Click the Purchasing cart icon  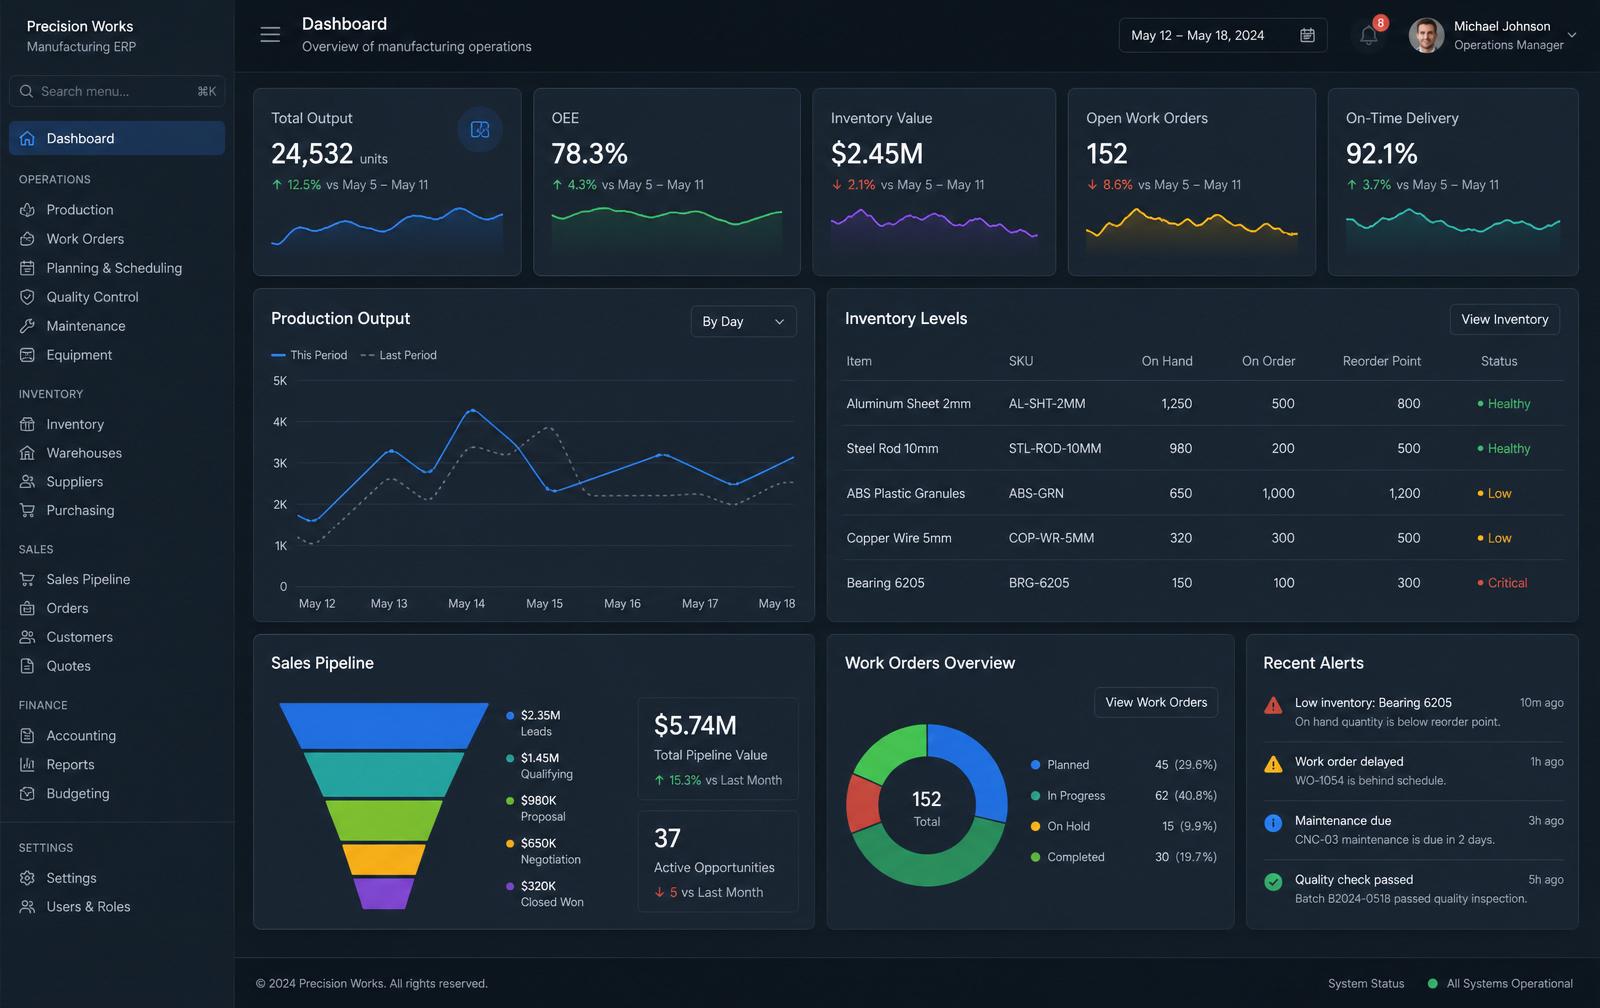(x=28, y=510)
